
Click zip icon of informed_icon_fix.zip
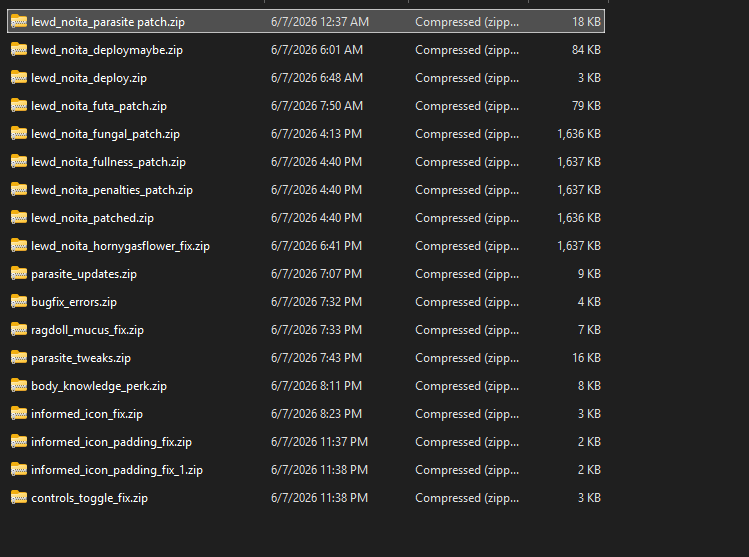pyautogui.click(x=19, y=414)
